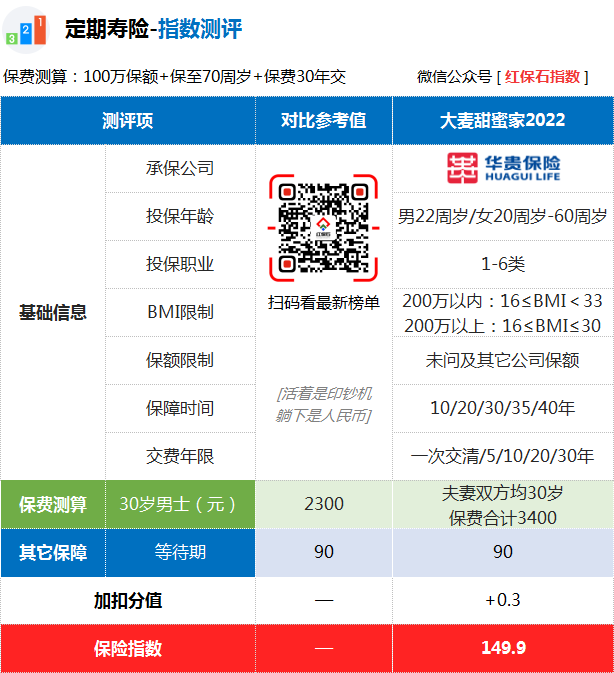Click the '大麦甜蜜家2022' column header
The height and width of the screenshot is (673, 614).
[x=502, y=120]
